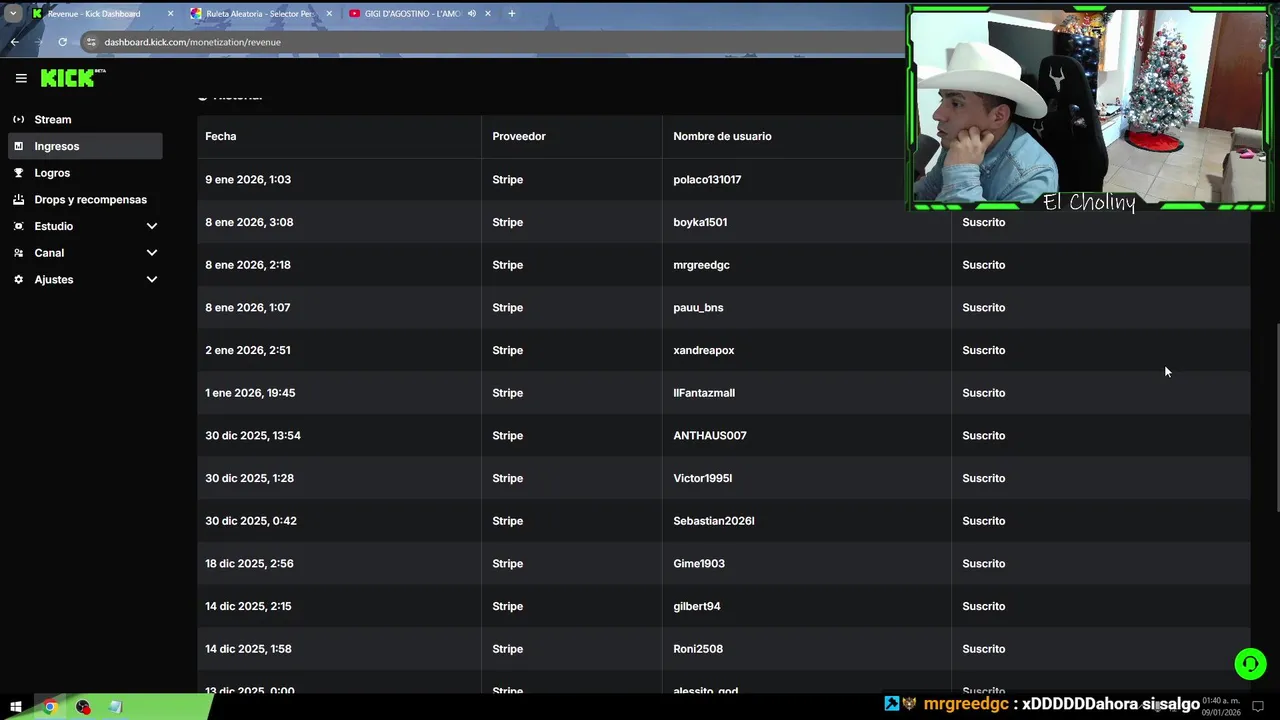Open the Windows Start menu
1280x720 pixels.
pyautogui.click(x=16, y=707)
